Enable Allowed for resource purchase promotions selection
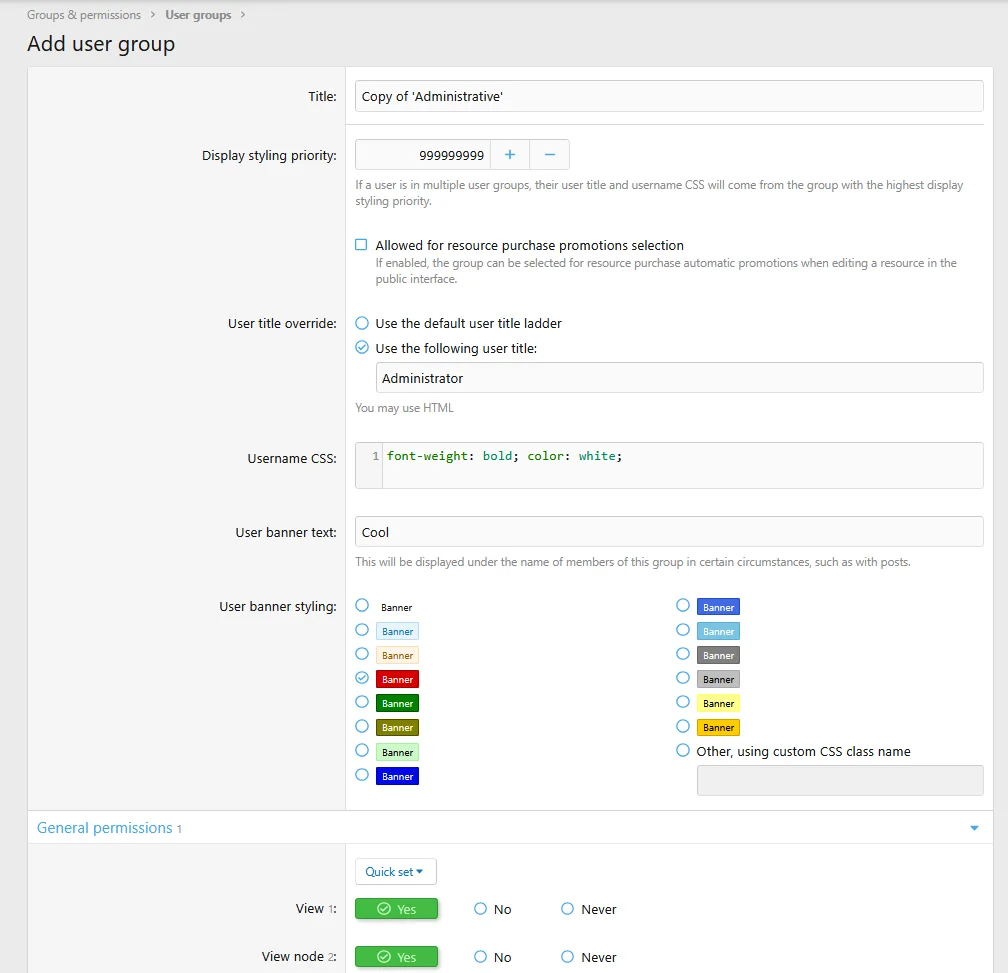The width and height of the screenshot is (1008, 973). click(x=362, y=245)
